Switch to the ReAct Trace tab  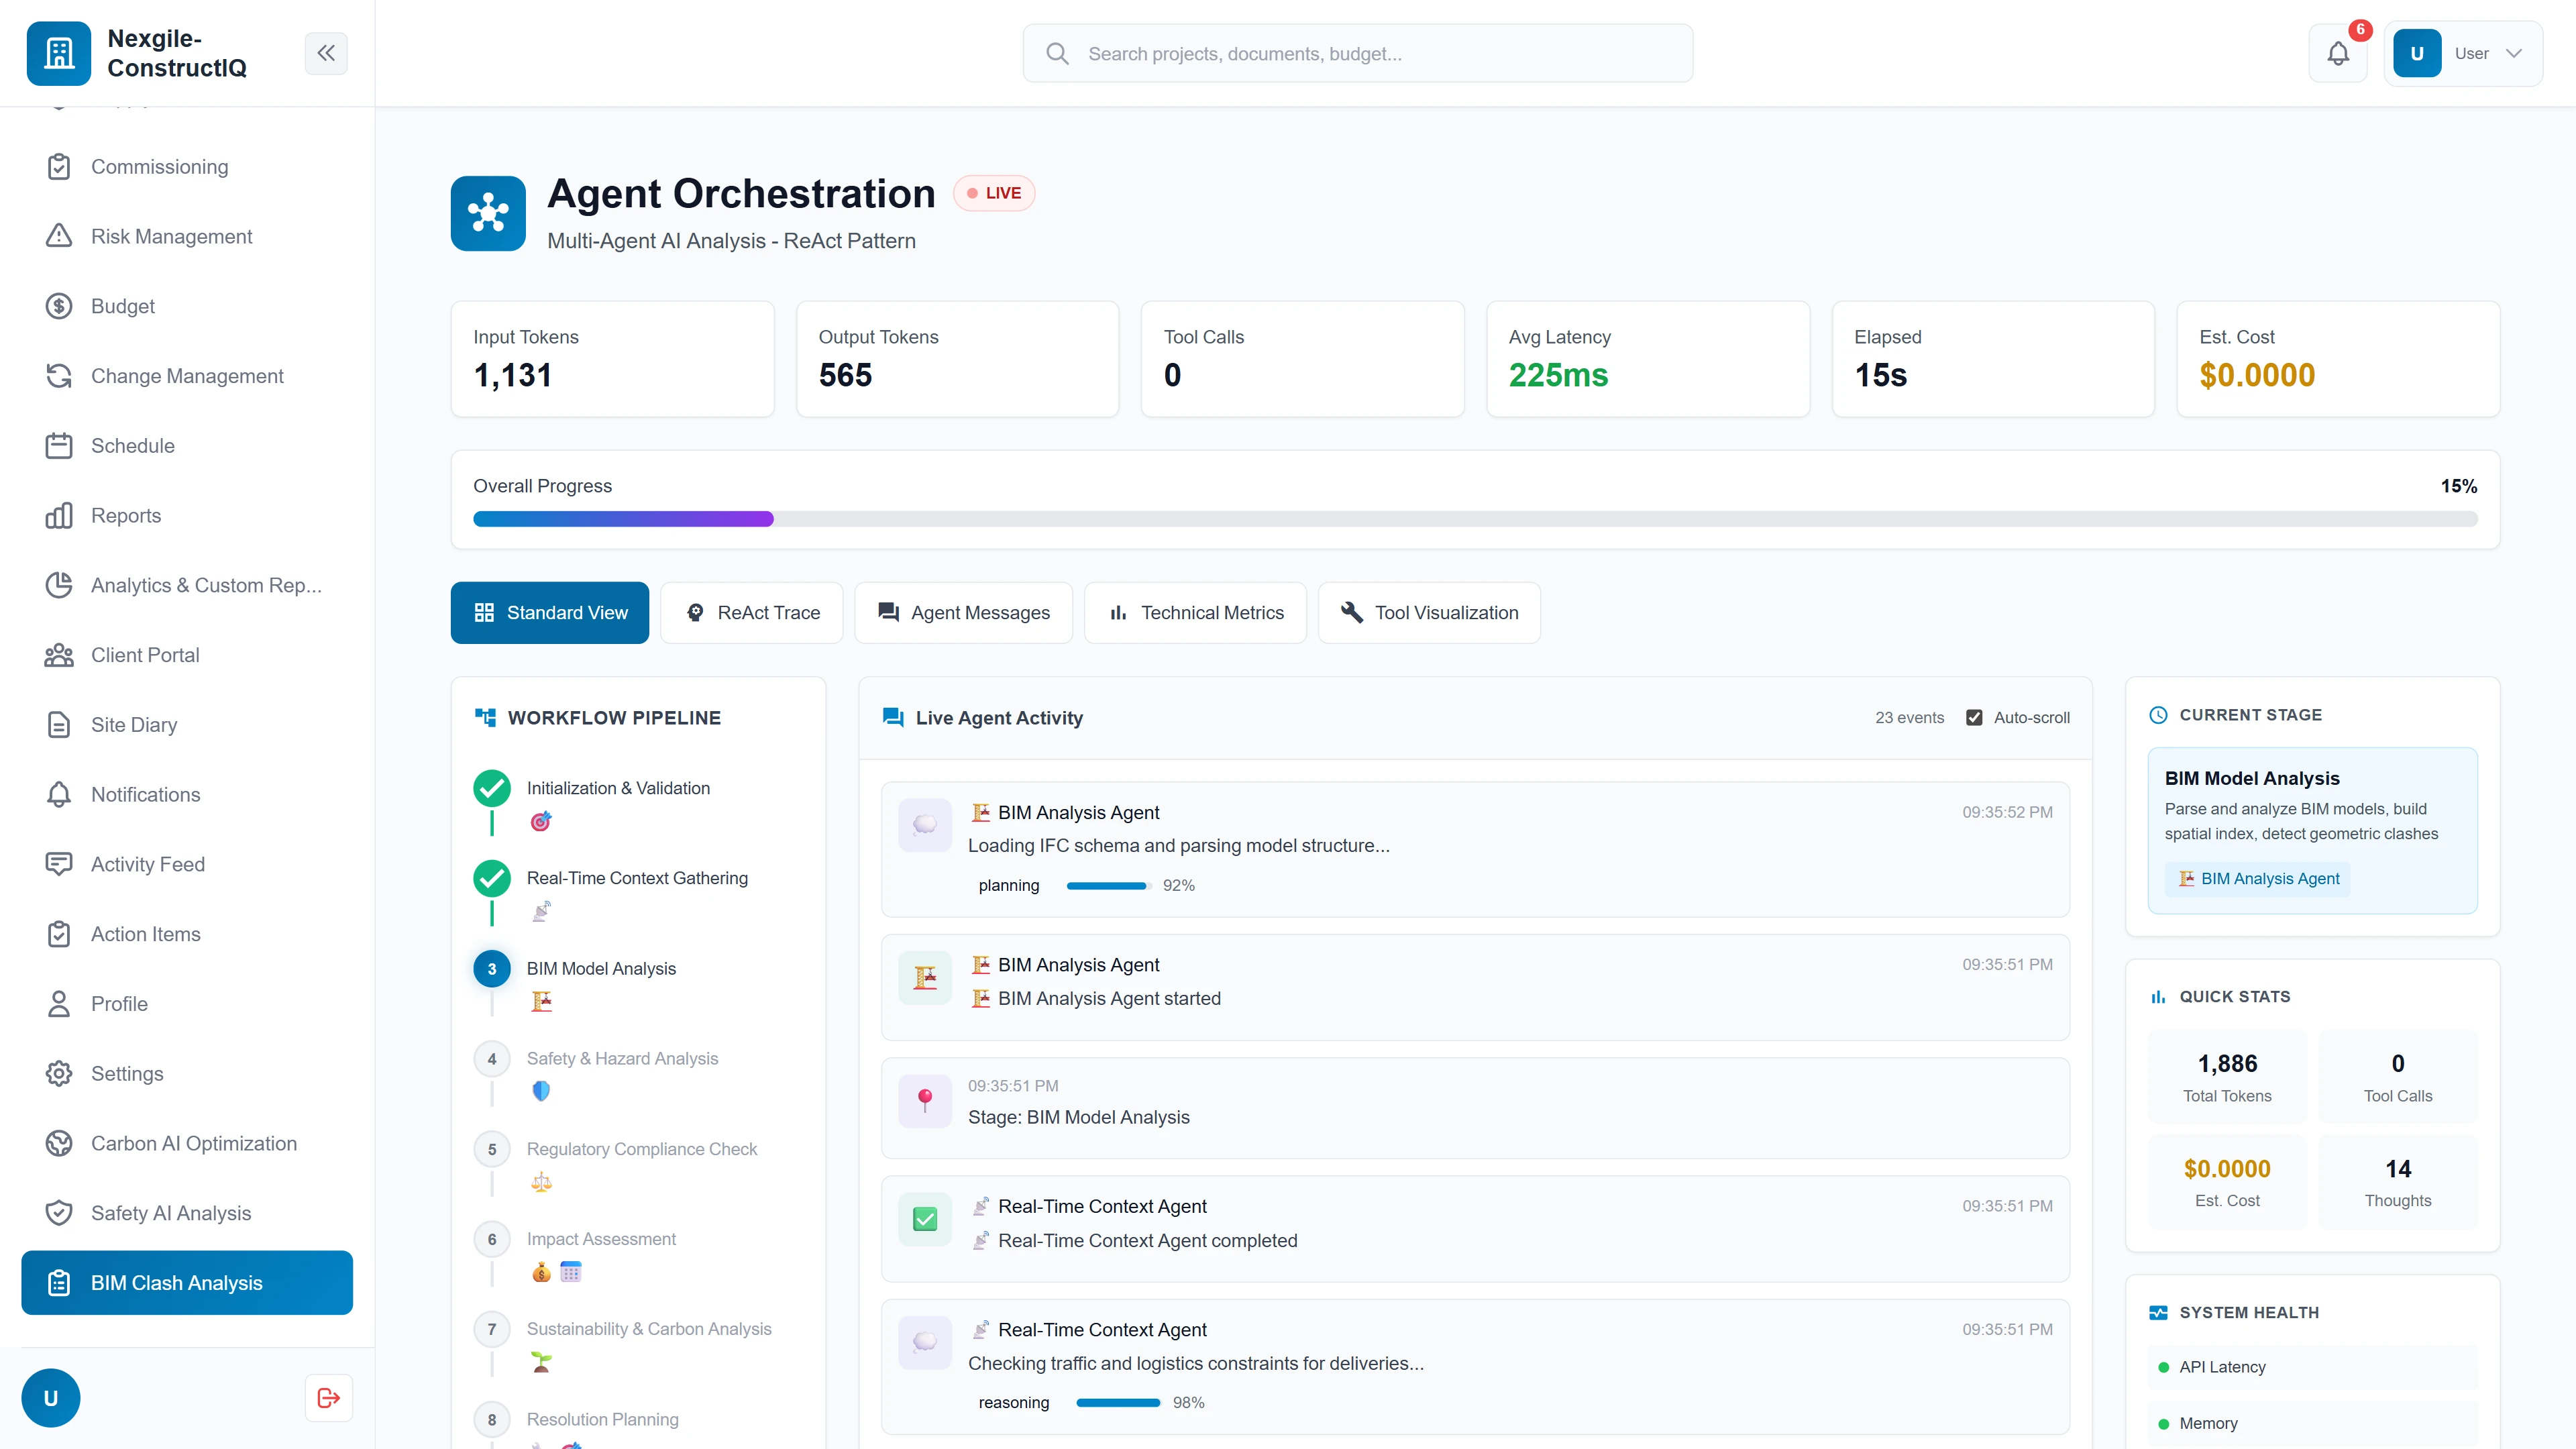click(752, 612)
